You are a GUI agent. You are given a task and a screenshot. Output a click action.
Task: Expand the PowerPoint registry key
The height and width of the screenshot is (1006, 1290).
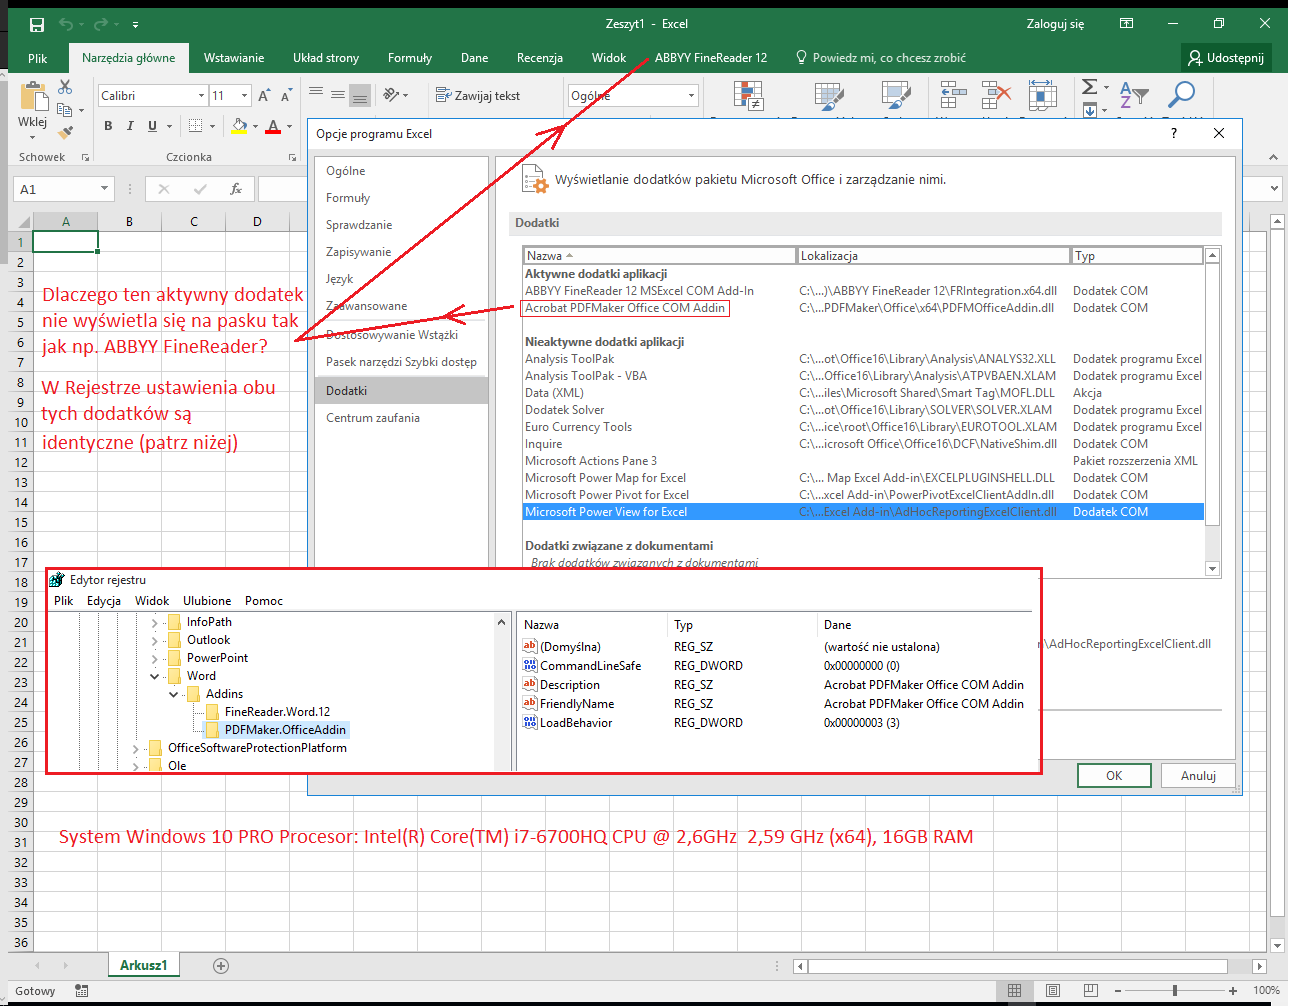pos(154,659)
